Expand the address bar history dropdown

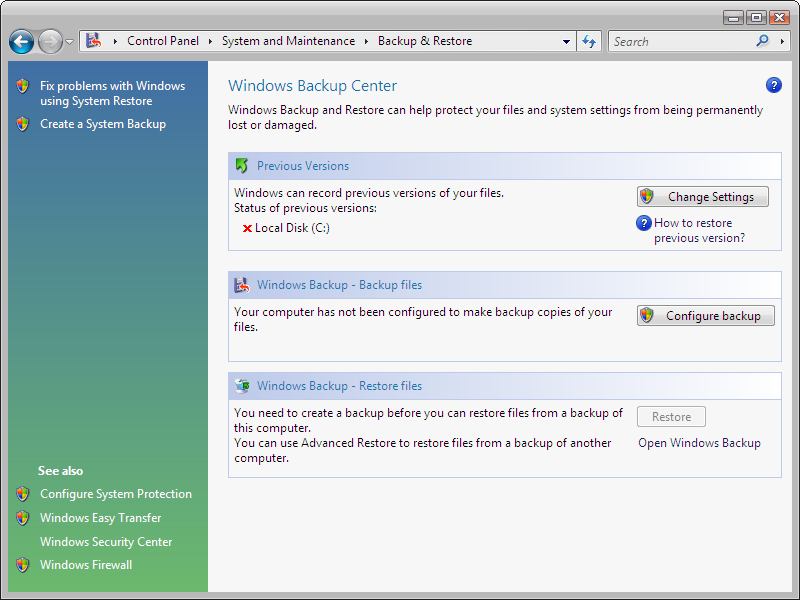coord(566,42)
